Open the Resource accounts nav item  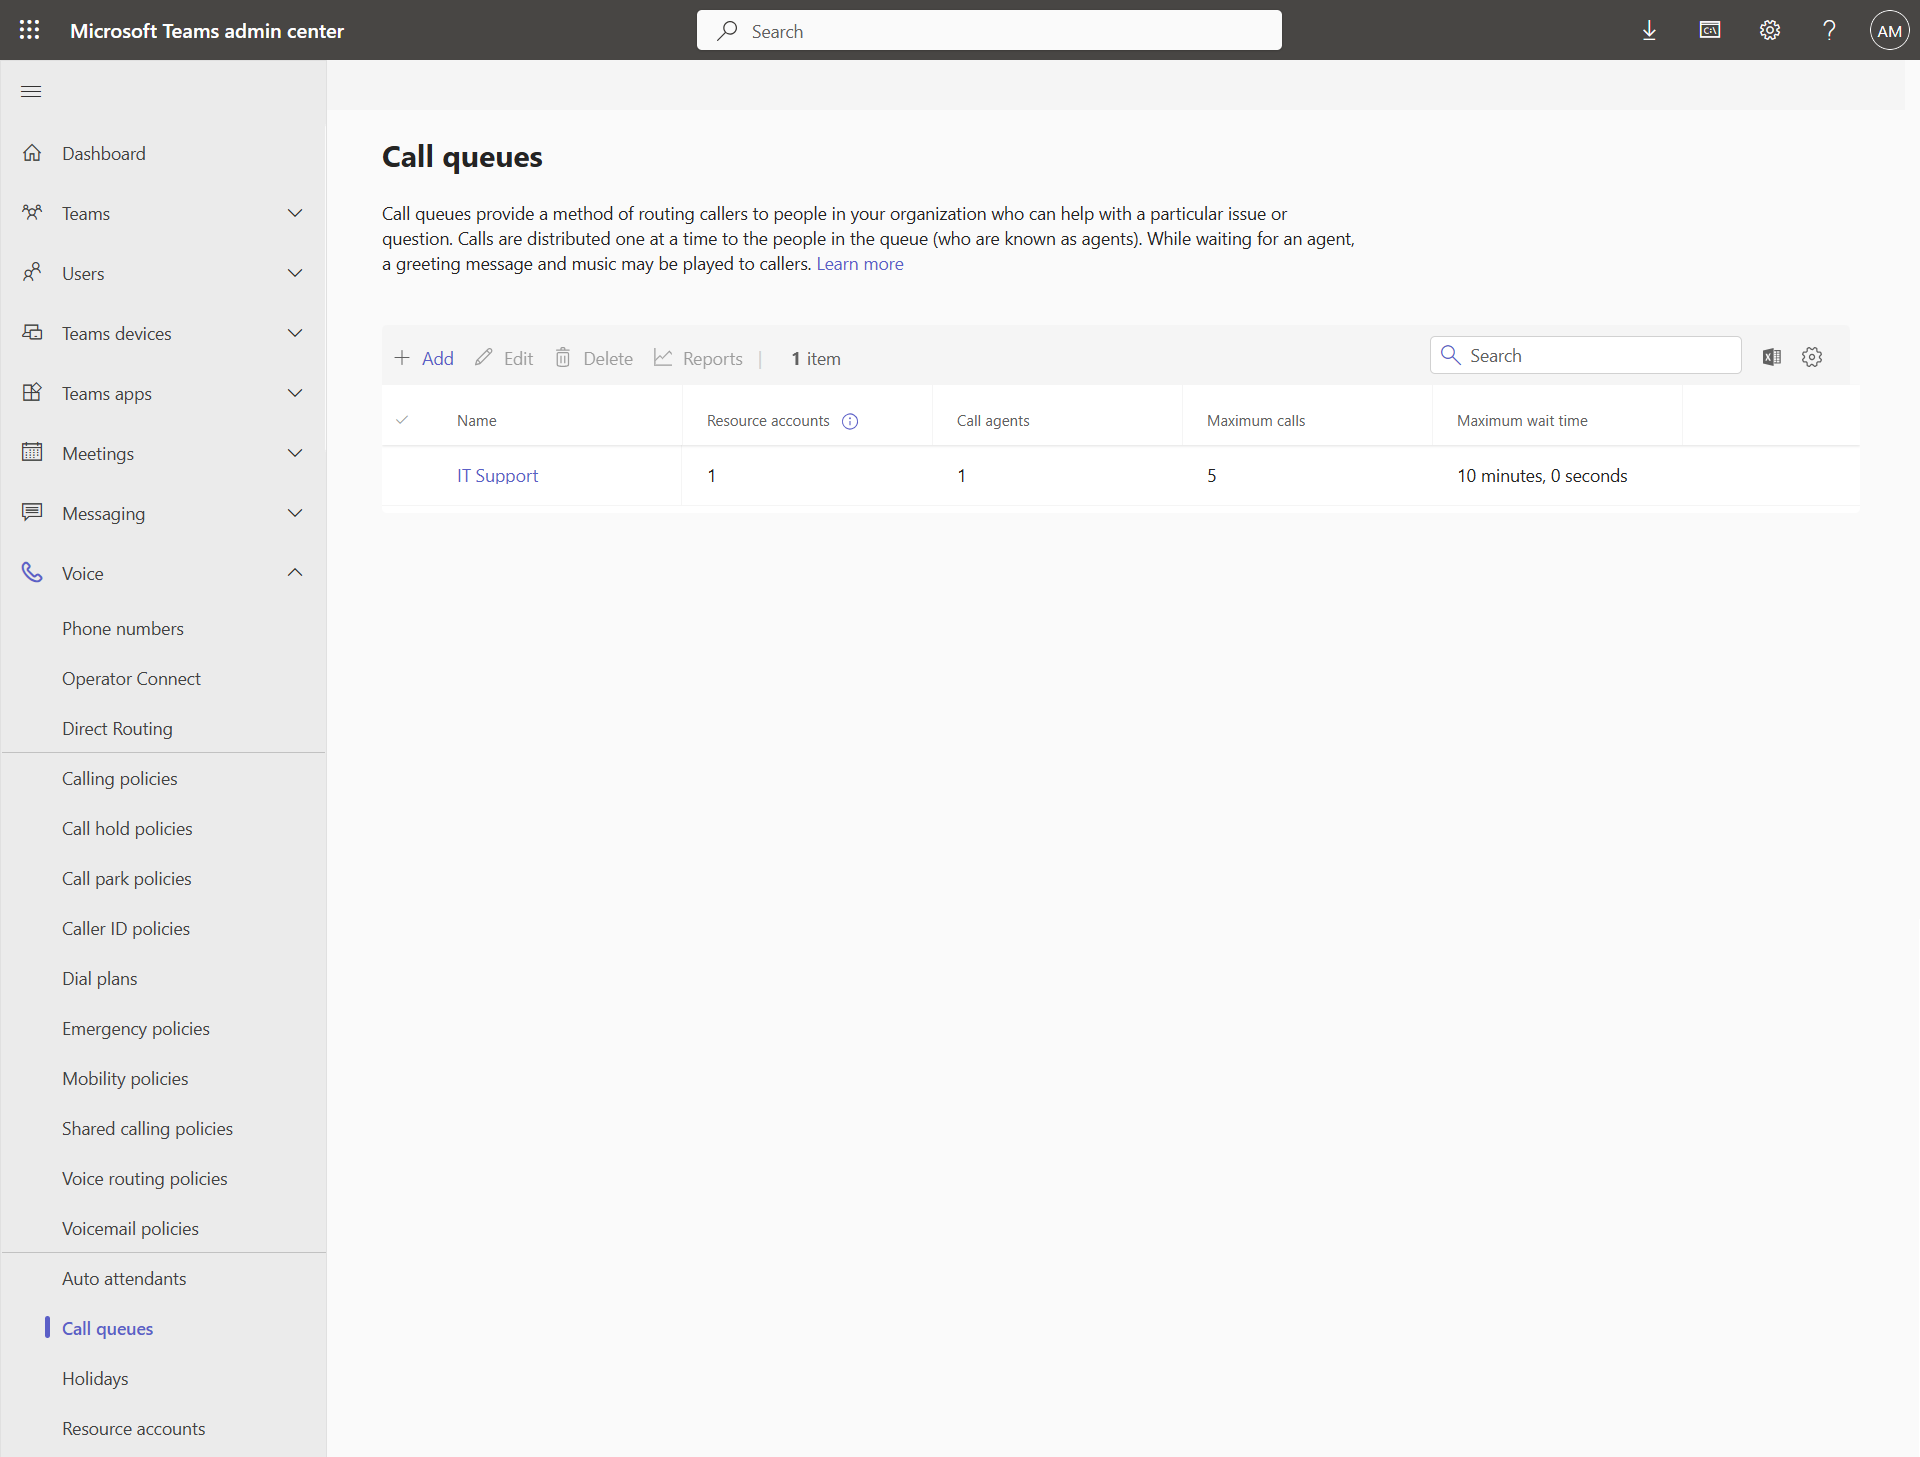click(x=133, y=1428)
